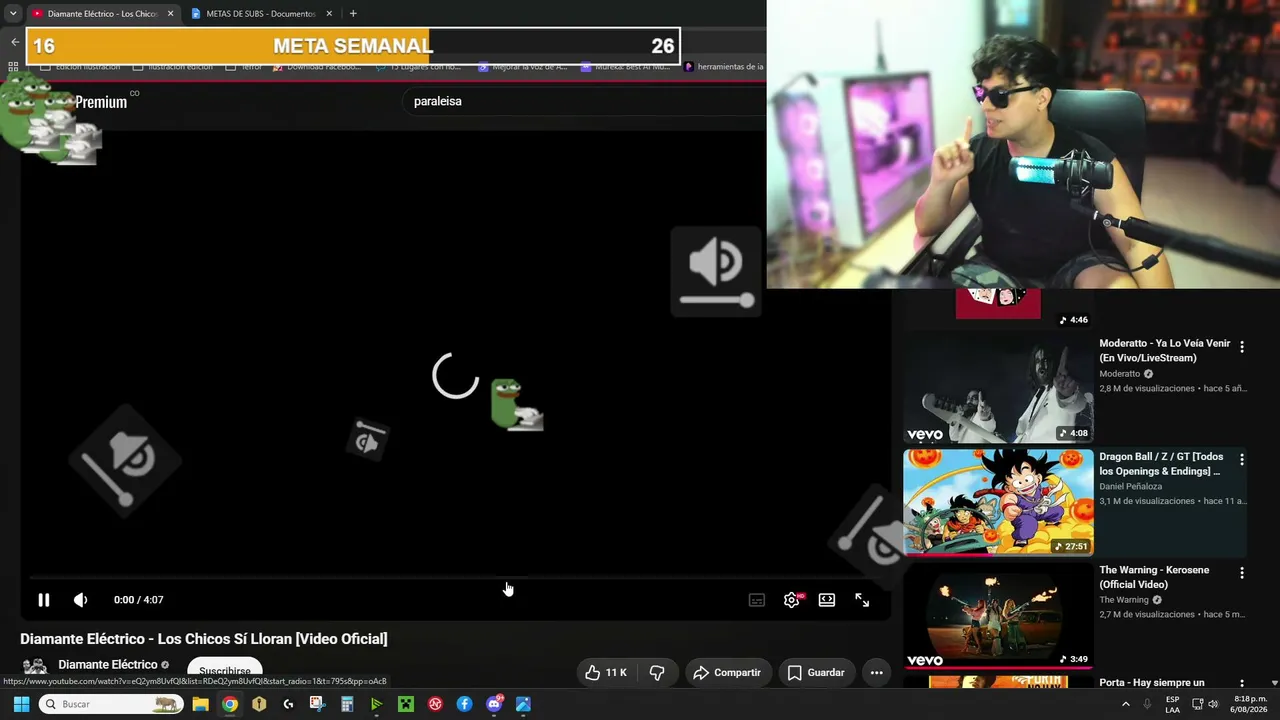Open File Explorer from the taskbar
The image size is (1280, 720).
tap(200, 704)
